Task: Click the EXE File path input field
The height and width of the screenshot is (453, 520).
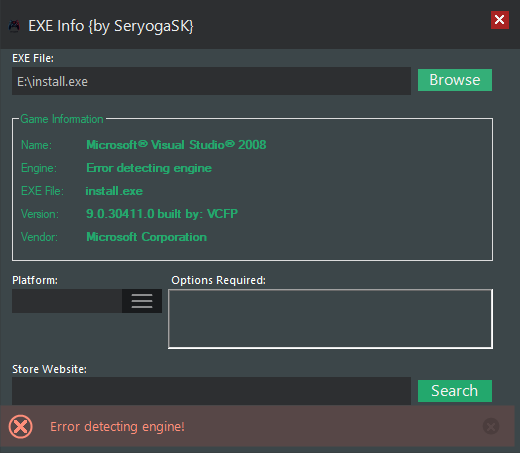Action: [x=211, y=81]
